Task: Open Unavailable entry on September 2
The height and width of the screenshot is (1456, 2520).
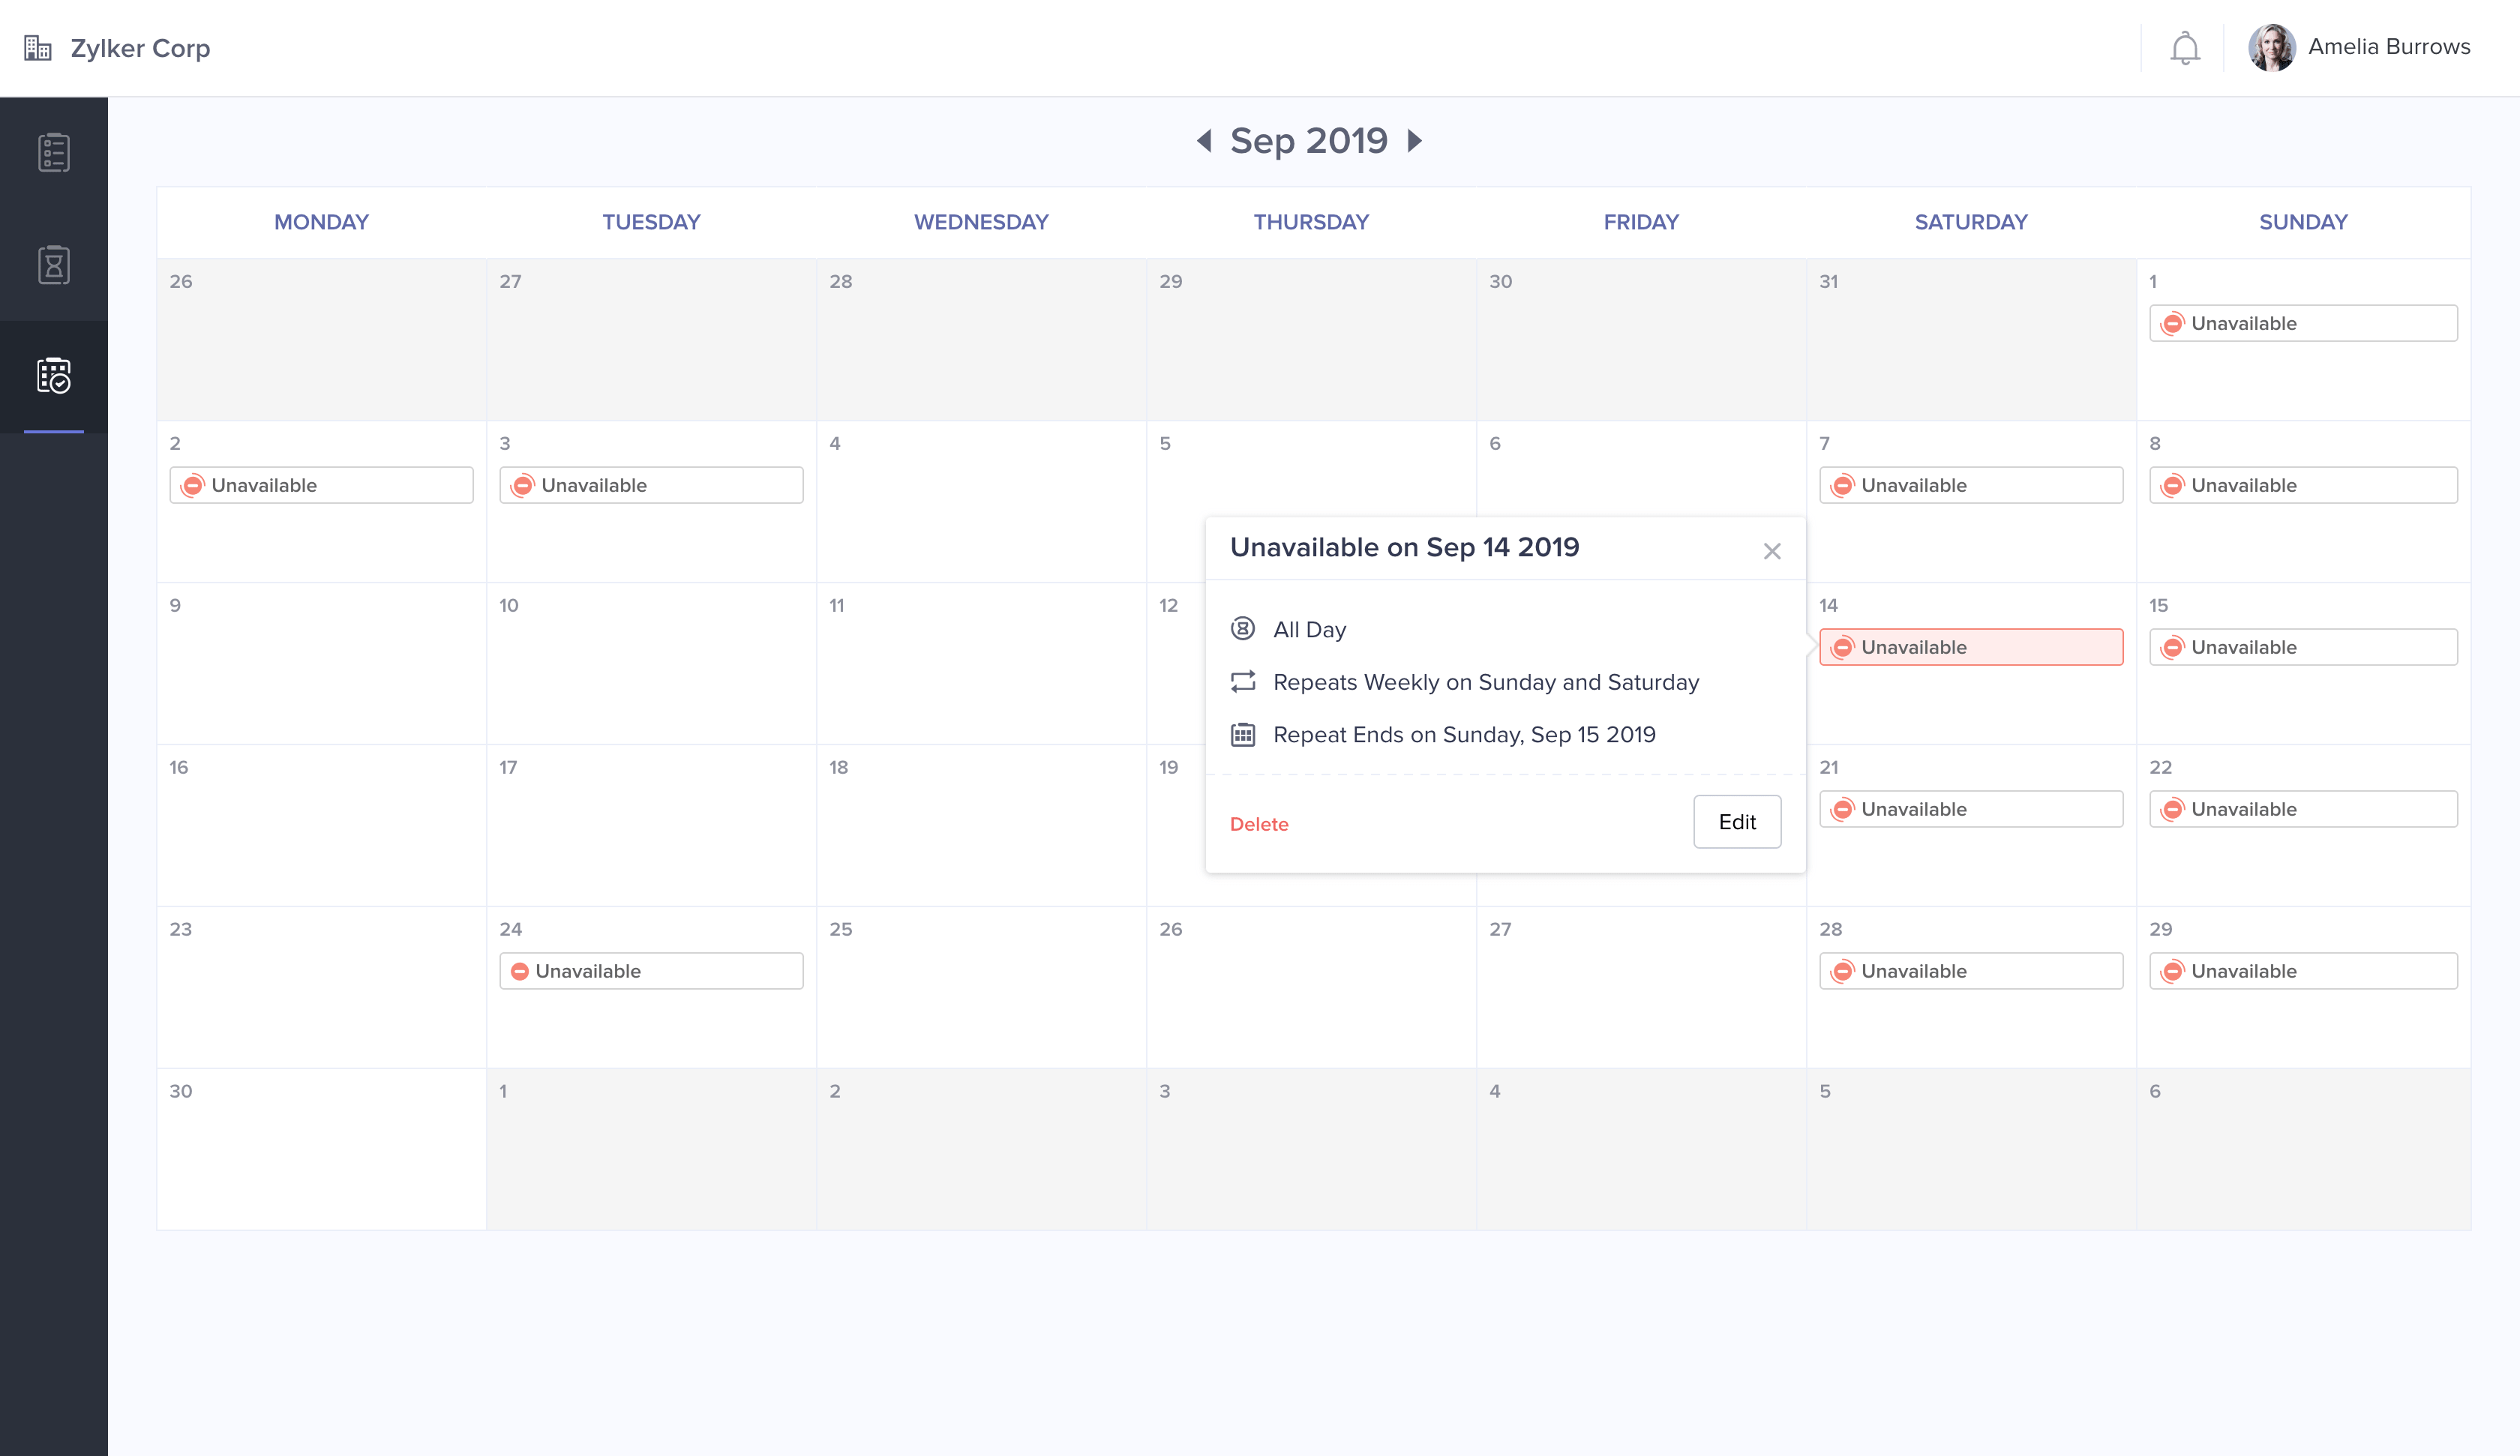Action: pyautogui.click(x=321, y=485)
